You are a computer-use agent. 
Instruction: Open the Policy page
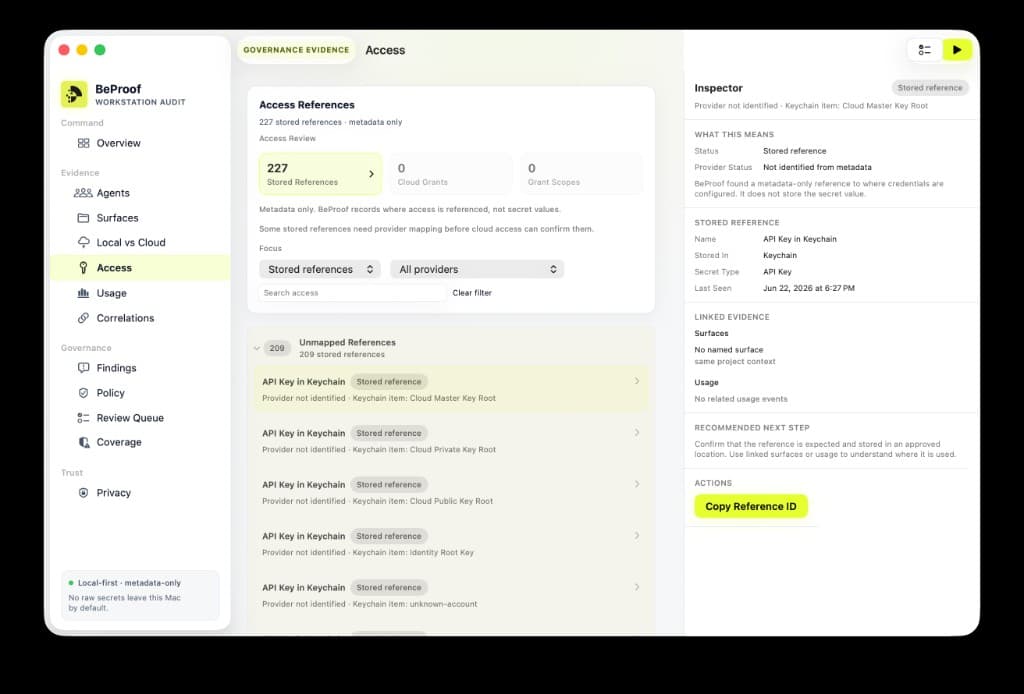[110, 392]
